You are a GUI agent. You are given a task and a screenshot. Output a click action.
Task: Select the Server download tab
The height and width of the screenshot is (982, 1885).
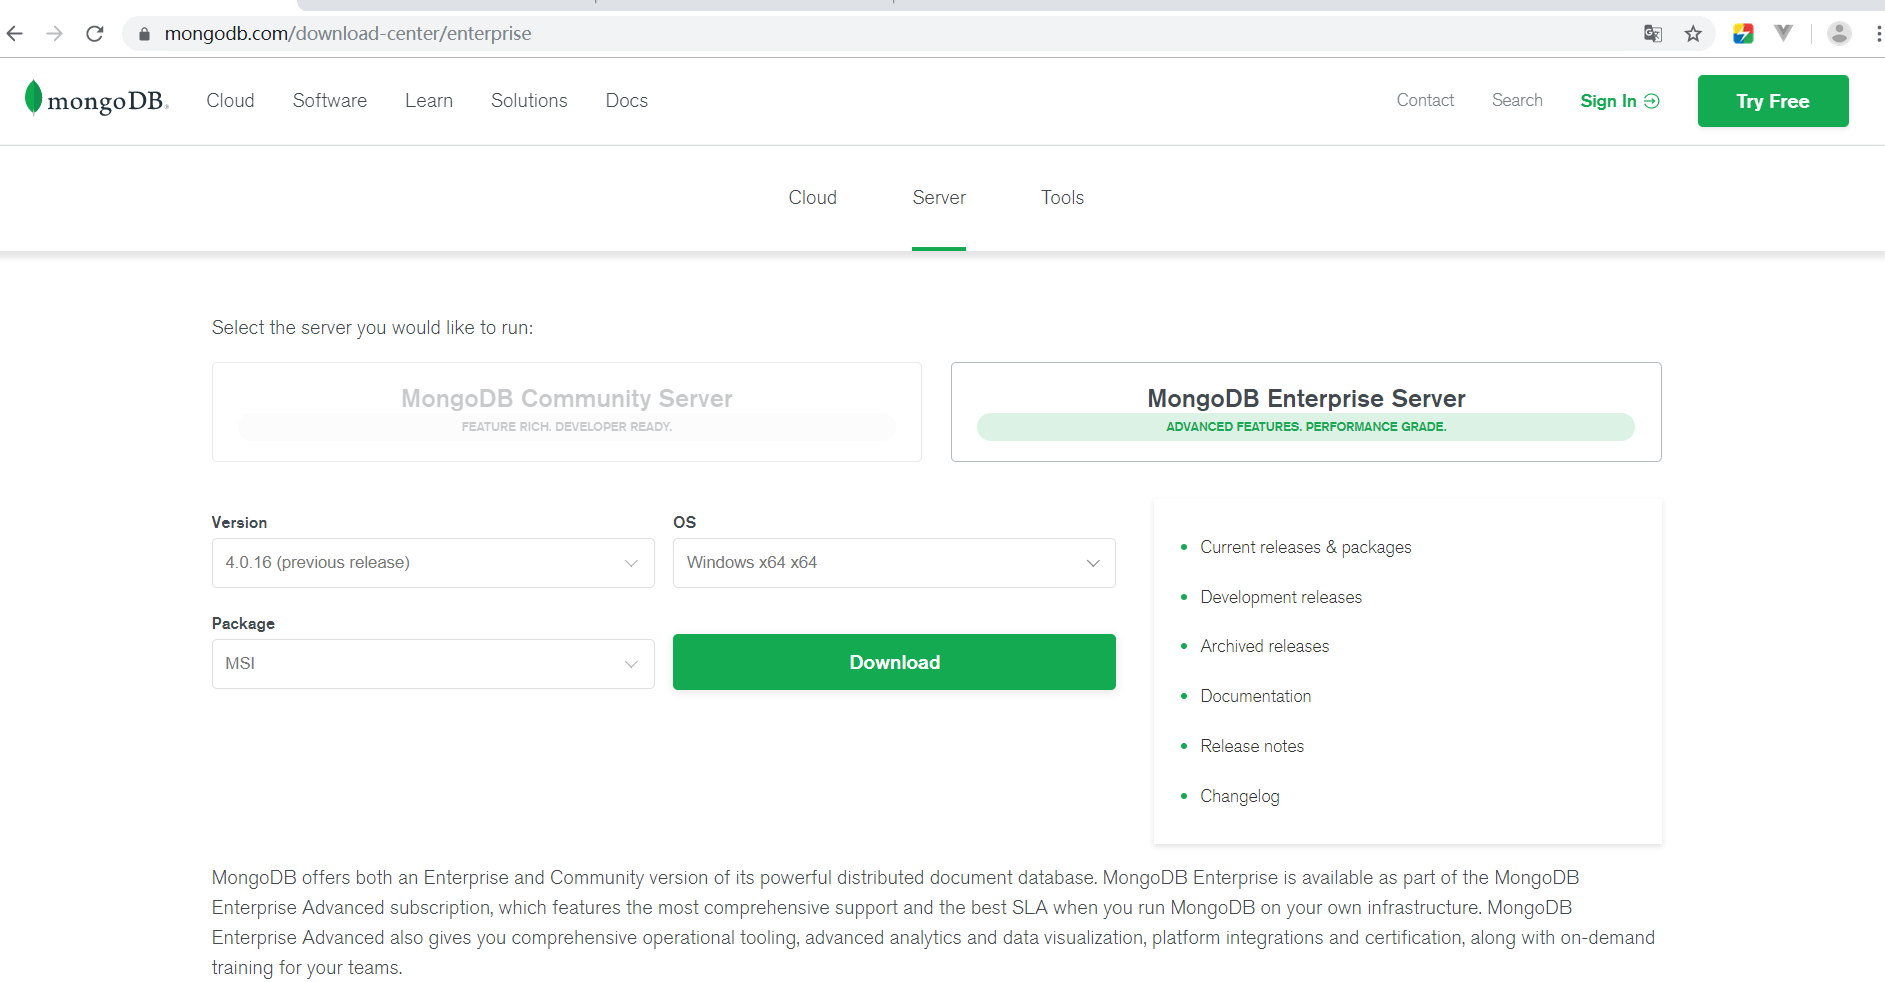(939, 198)
